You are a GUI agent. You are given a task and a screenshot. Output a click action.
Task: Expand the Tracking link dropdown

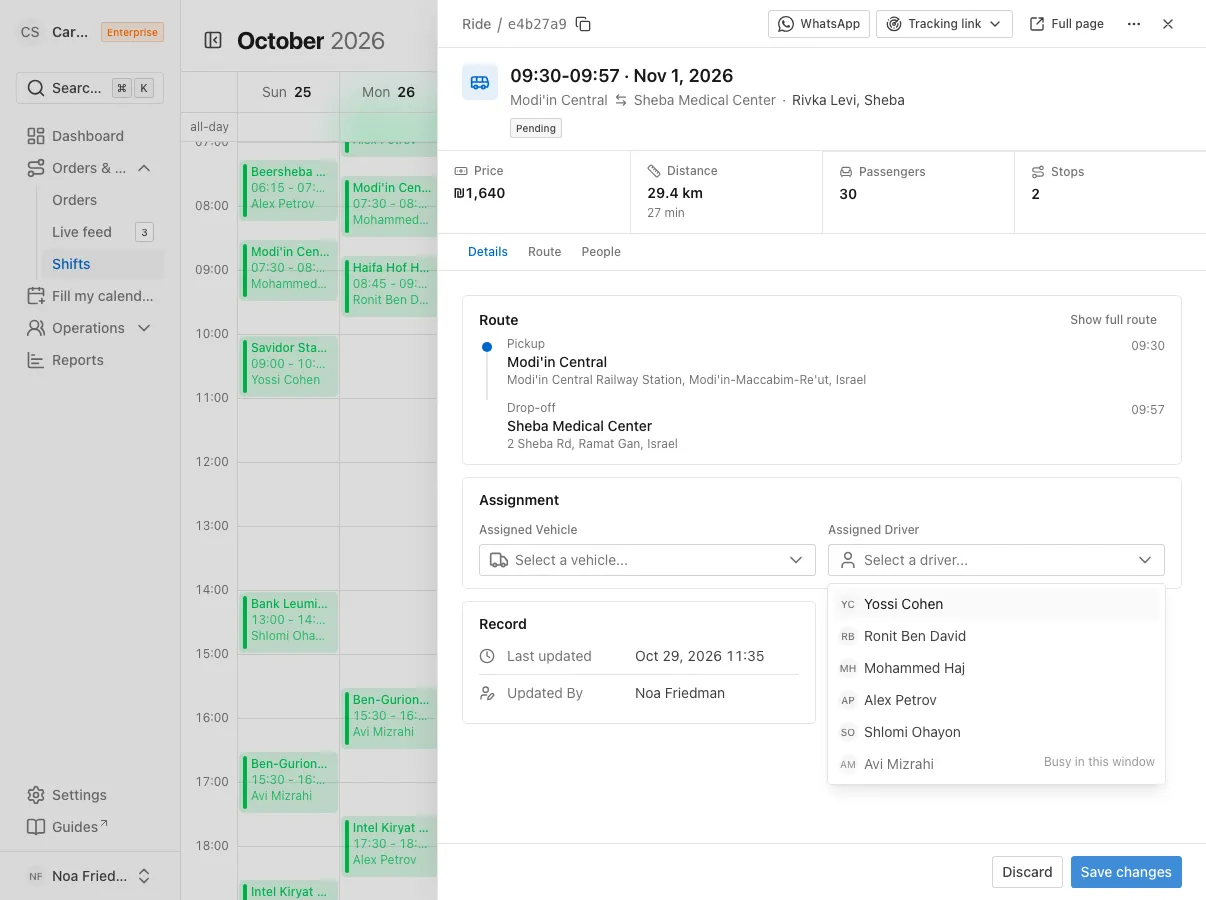pyautogui.click(x=944, y=24)
